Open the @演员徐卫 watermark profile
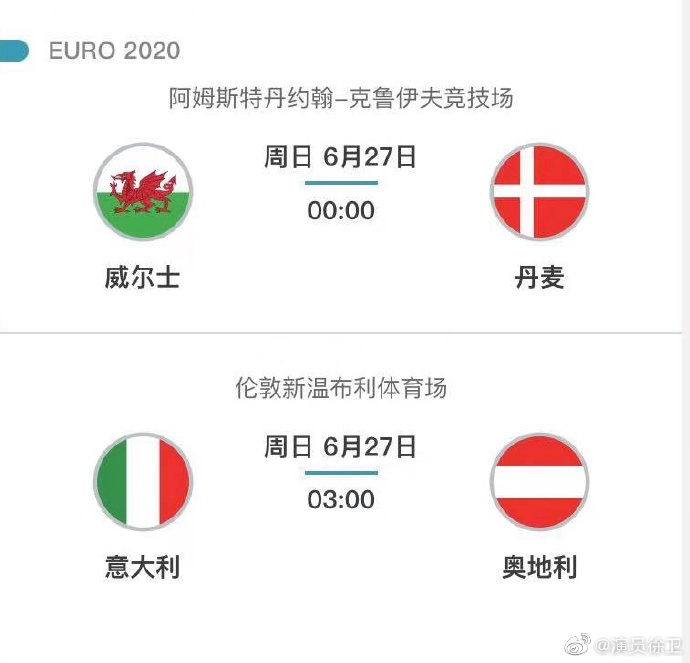 [638, 645]
